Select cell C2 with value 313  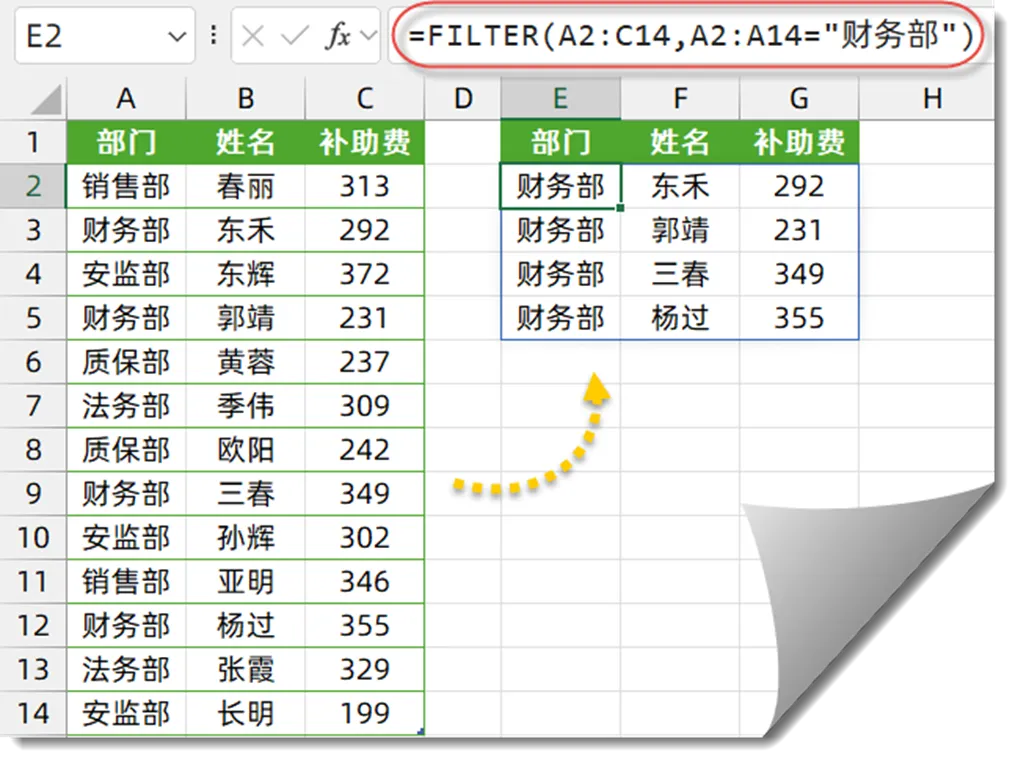click(x=364, y=186)
